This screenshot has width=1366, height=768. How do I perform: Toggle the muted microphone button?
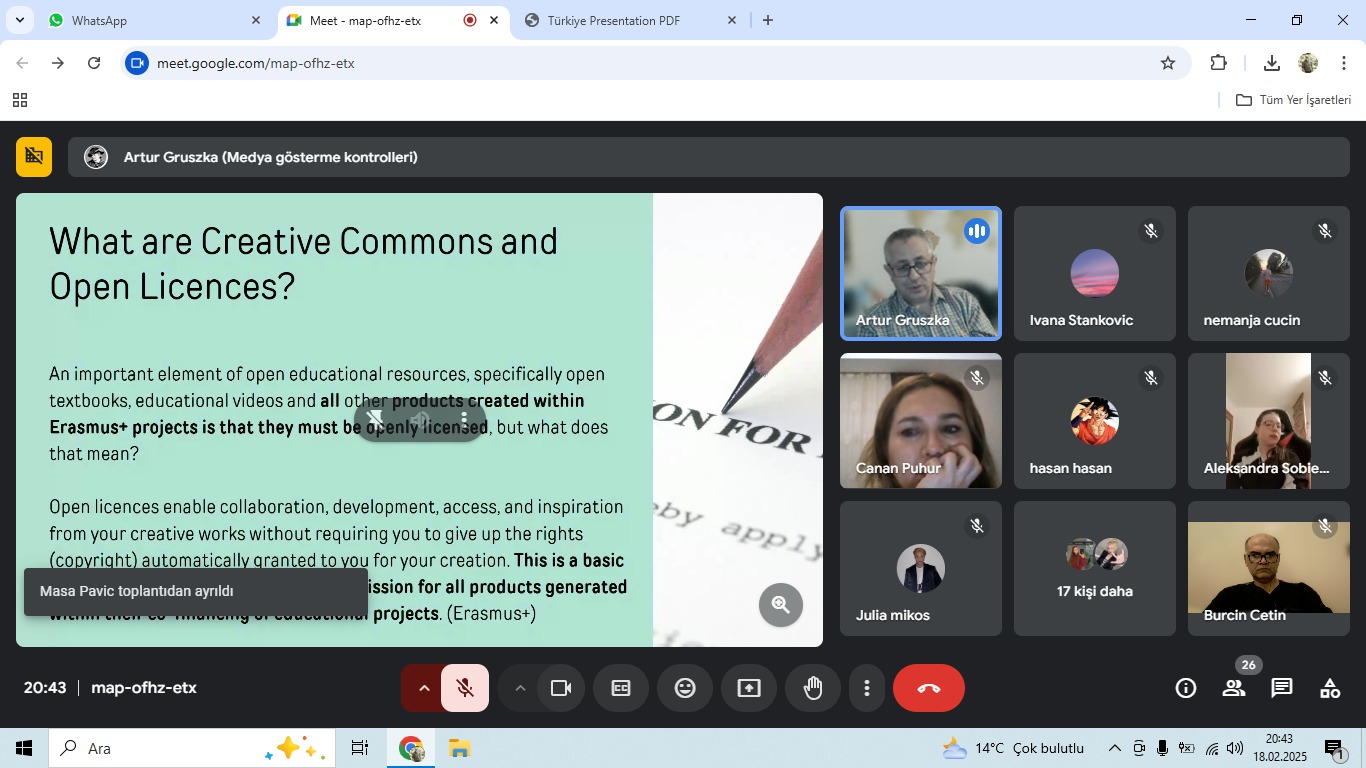click(464, 688)
